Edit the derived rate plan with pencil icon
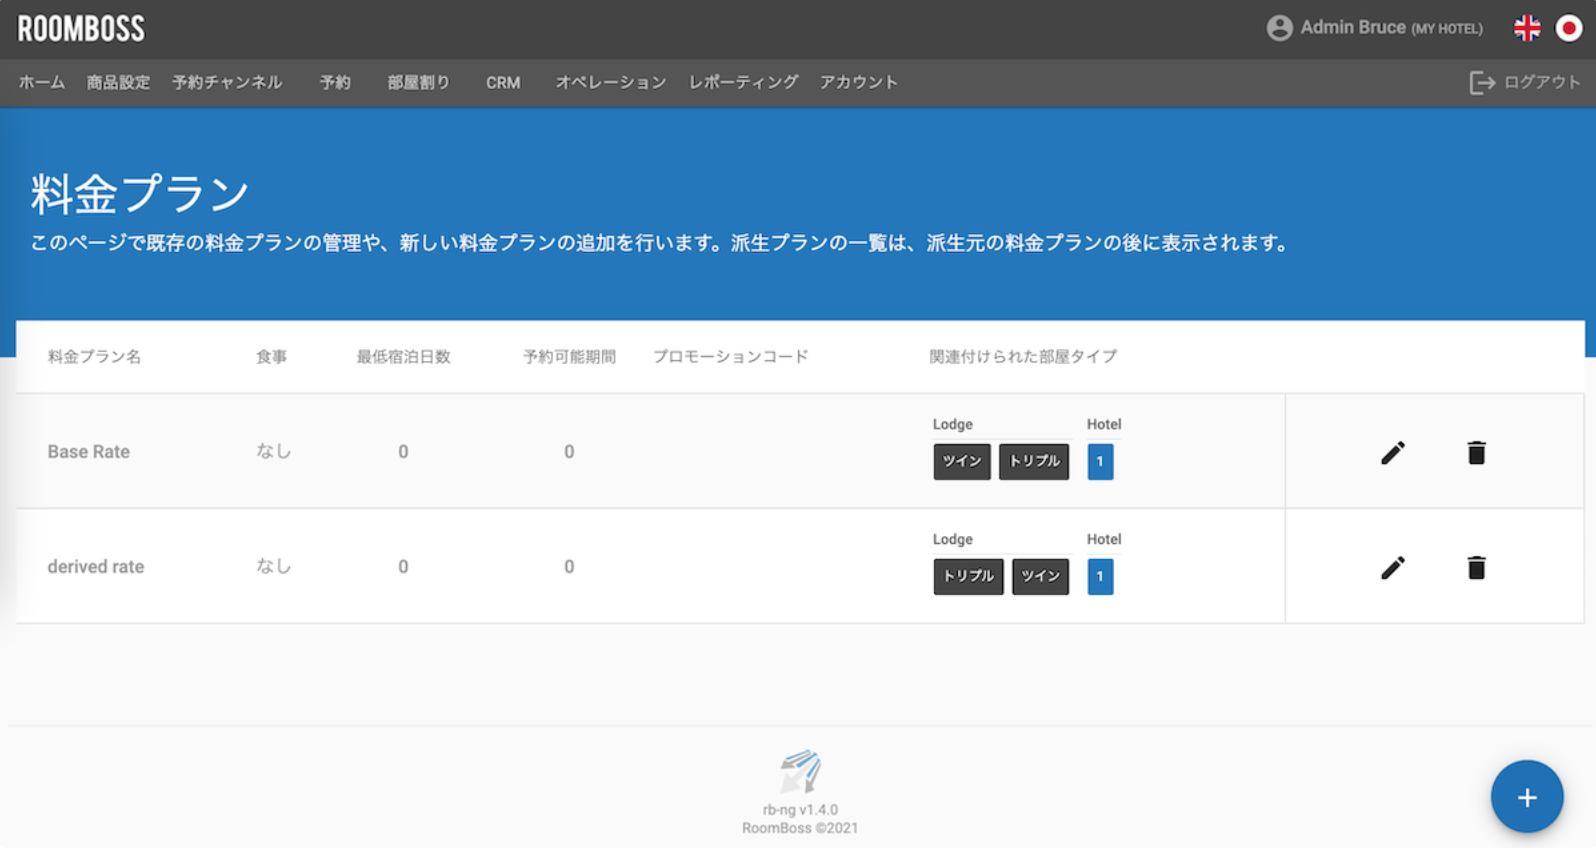The width and height of the screenshot is (1596, 860). 1392,568
